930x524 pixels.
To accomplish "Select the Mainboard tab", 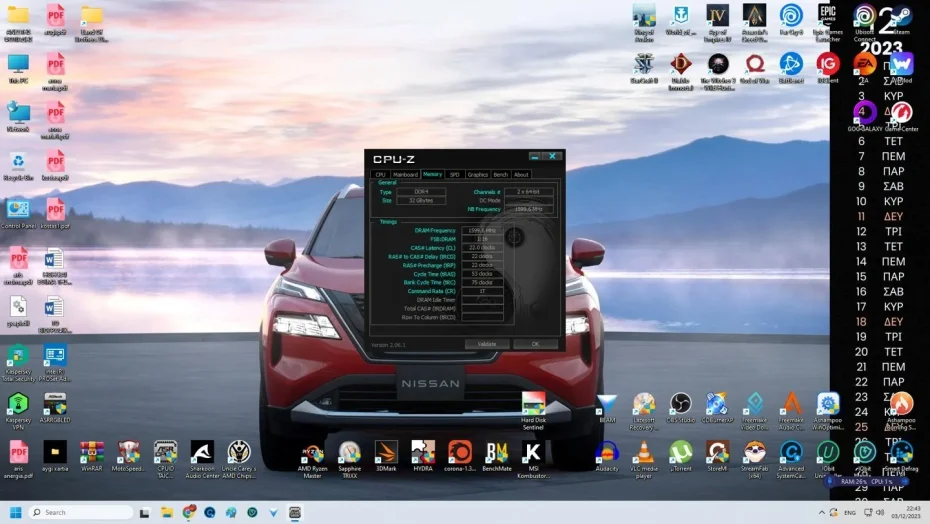I will click(x=405, y=174).
